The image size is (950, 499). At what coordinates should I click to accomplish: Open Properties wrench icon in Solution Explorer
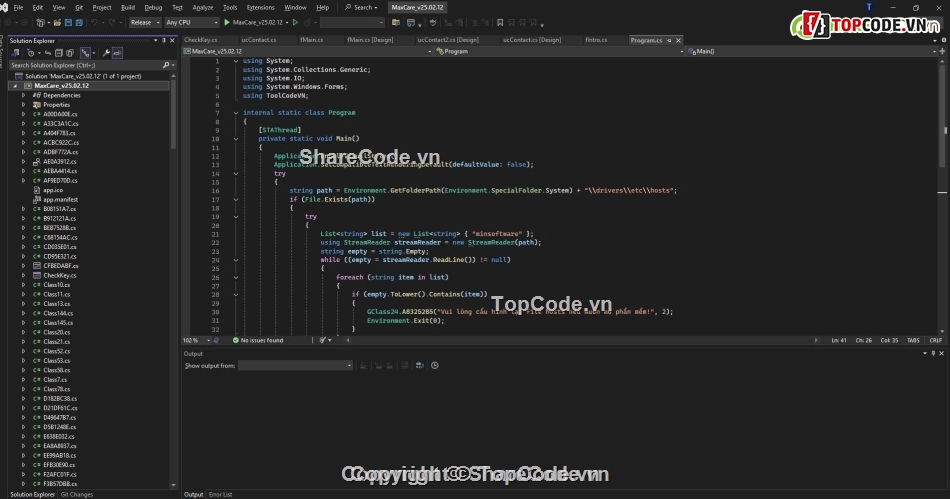click(x=106, y=53)
